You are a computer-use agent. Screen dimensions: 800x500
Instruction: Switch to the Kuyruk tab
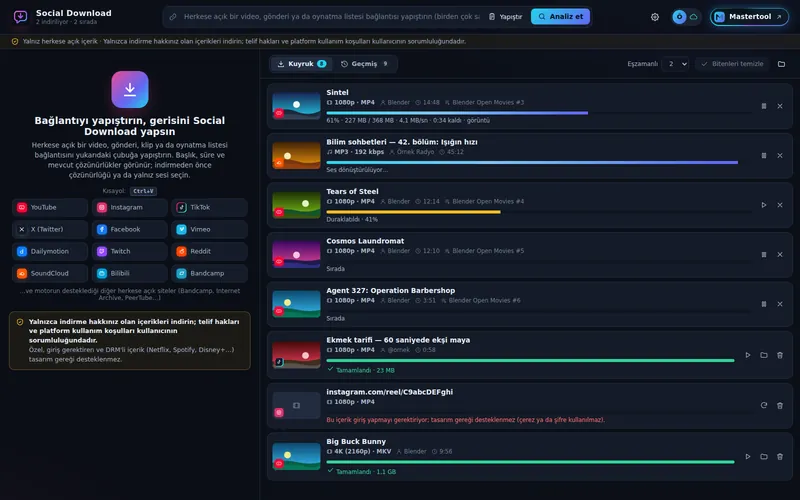(302, 64)
